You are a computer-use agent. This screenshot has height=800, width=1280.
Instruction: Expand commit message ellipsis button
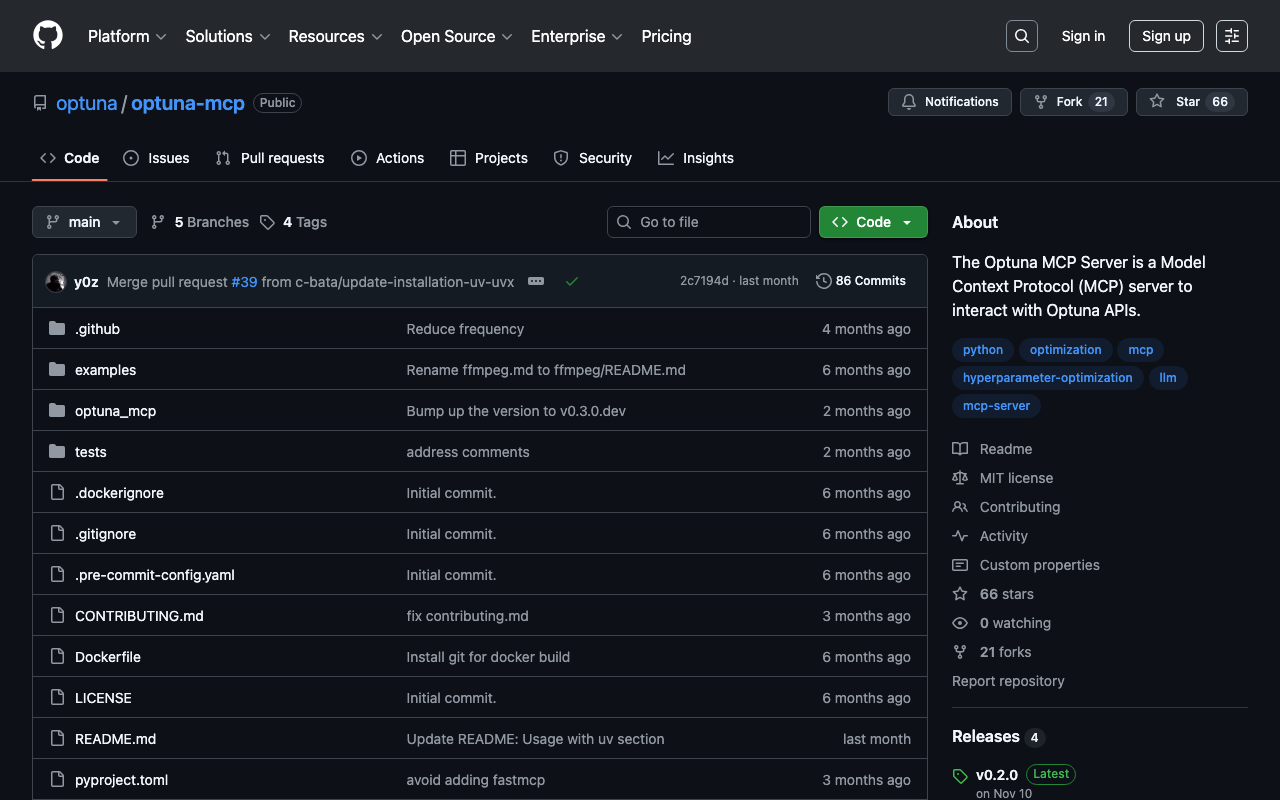(x=536, y=282)
